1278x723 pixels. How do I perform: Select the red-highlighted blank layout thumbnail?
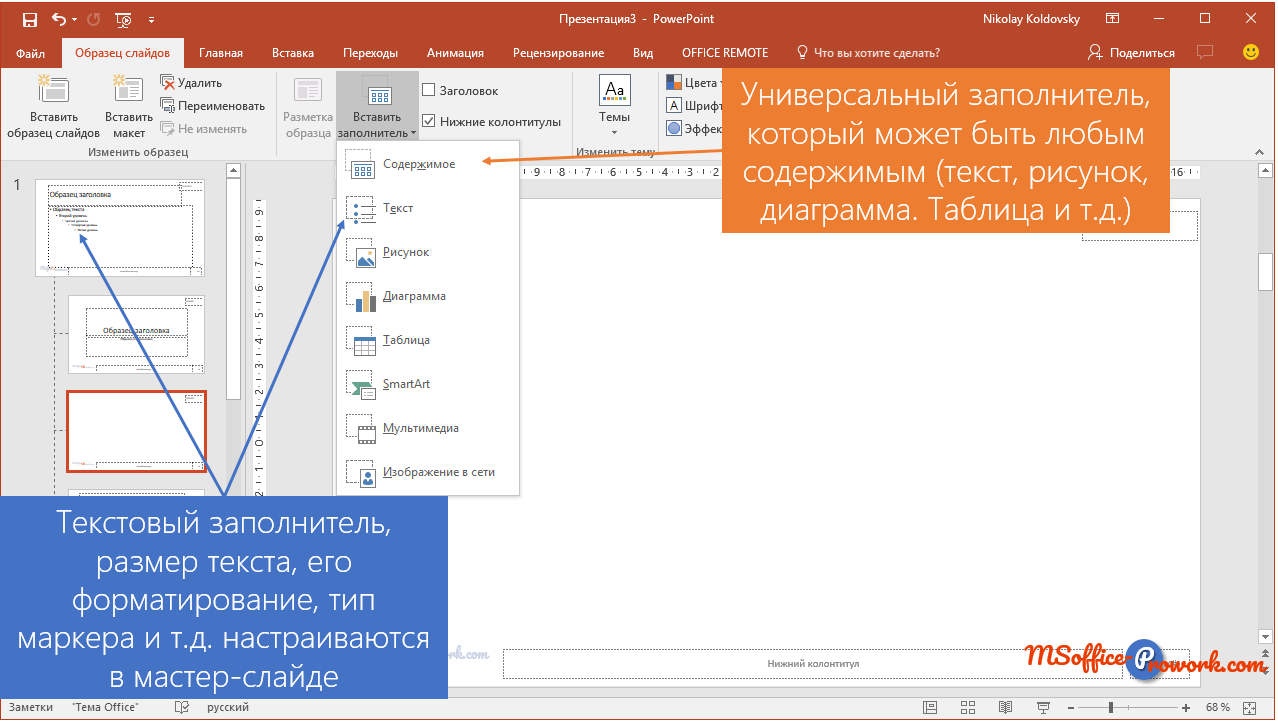coord(136,431)
